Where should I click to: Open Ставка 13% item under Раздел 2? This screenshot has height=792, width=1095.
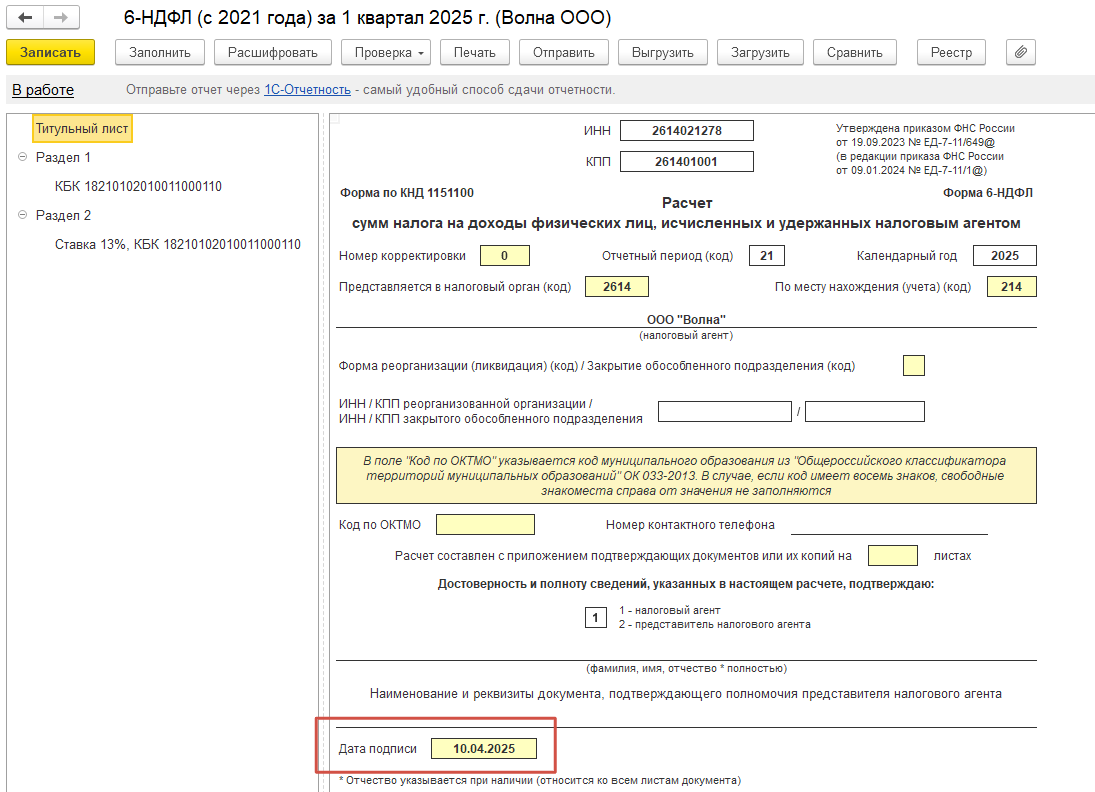(178, 244)
